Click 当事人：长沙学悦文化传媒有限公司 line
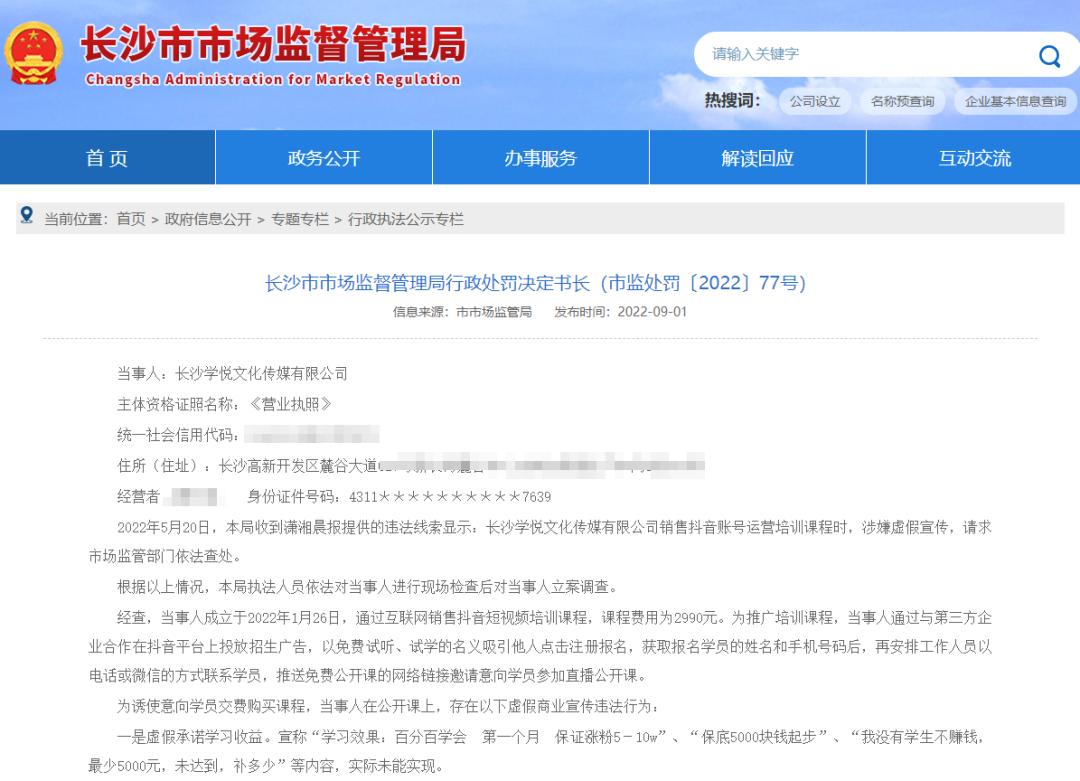This screenshot has height=781, width=1080. tap(232, 373)
